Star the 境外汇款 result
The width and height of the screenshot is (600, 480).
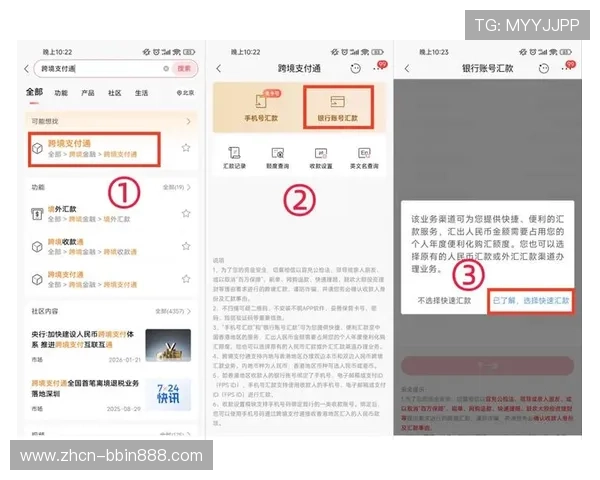(x=186, y=214)
